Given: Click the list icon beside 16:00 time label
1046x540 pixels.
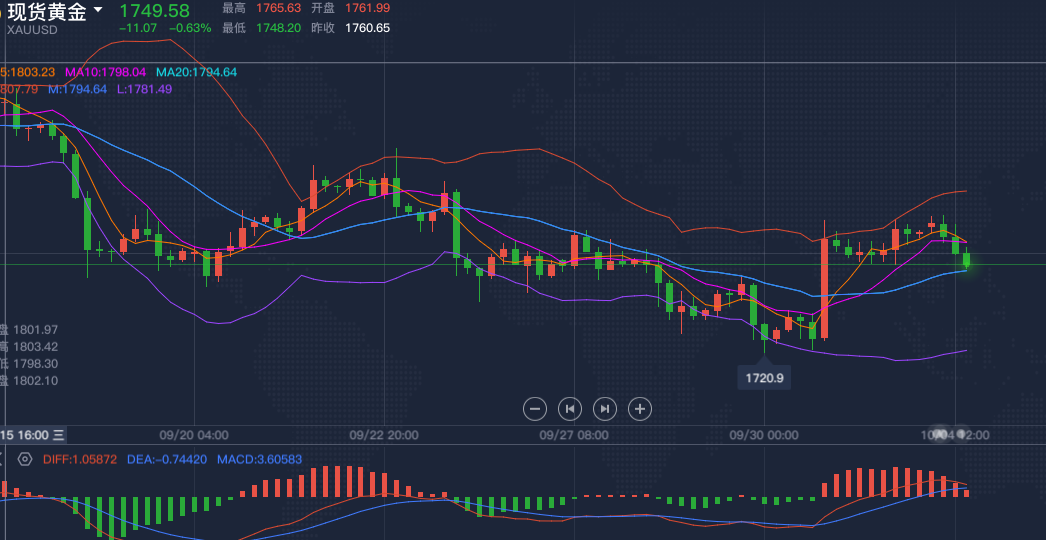Looking at the screenshot, I should (59, 435).
